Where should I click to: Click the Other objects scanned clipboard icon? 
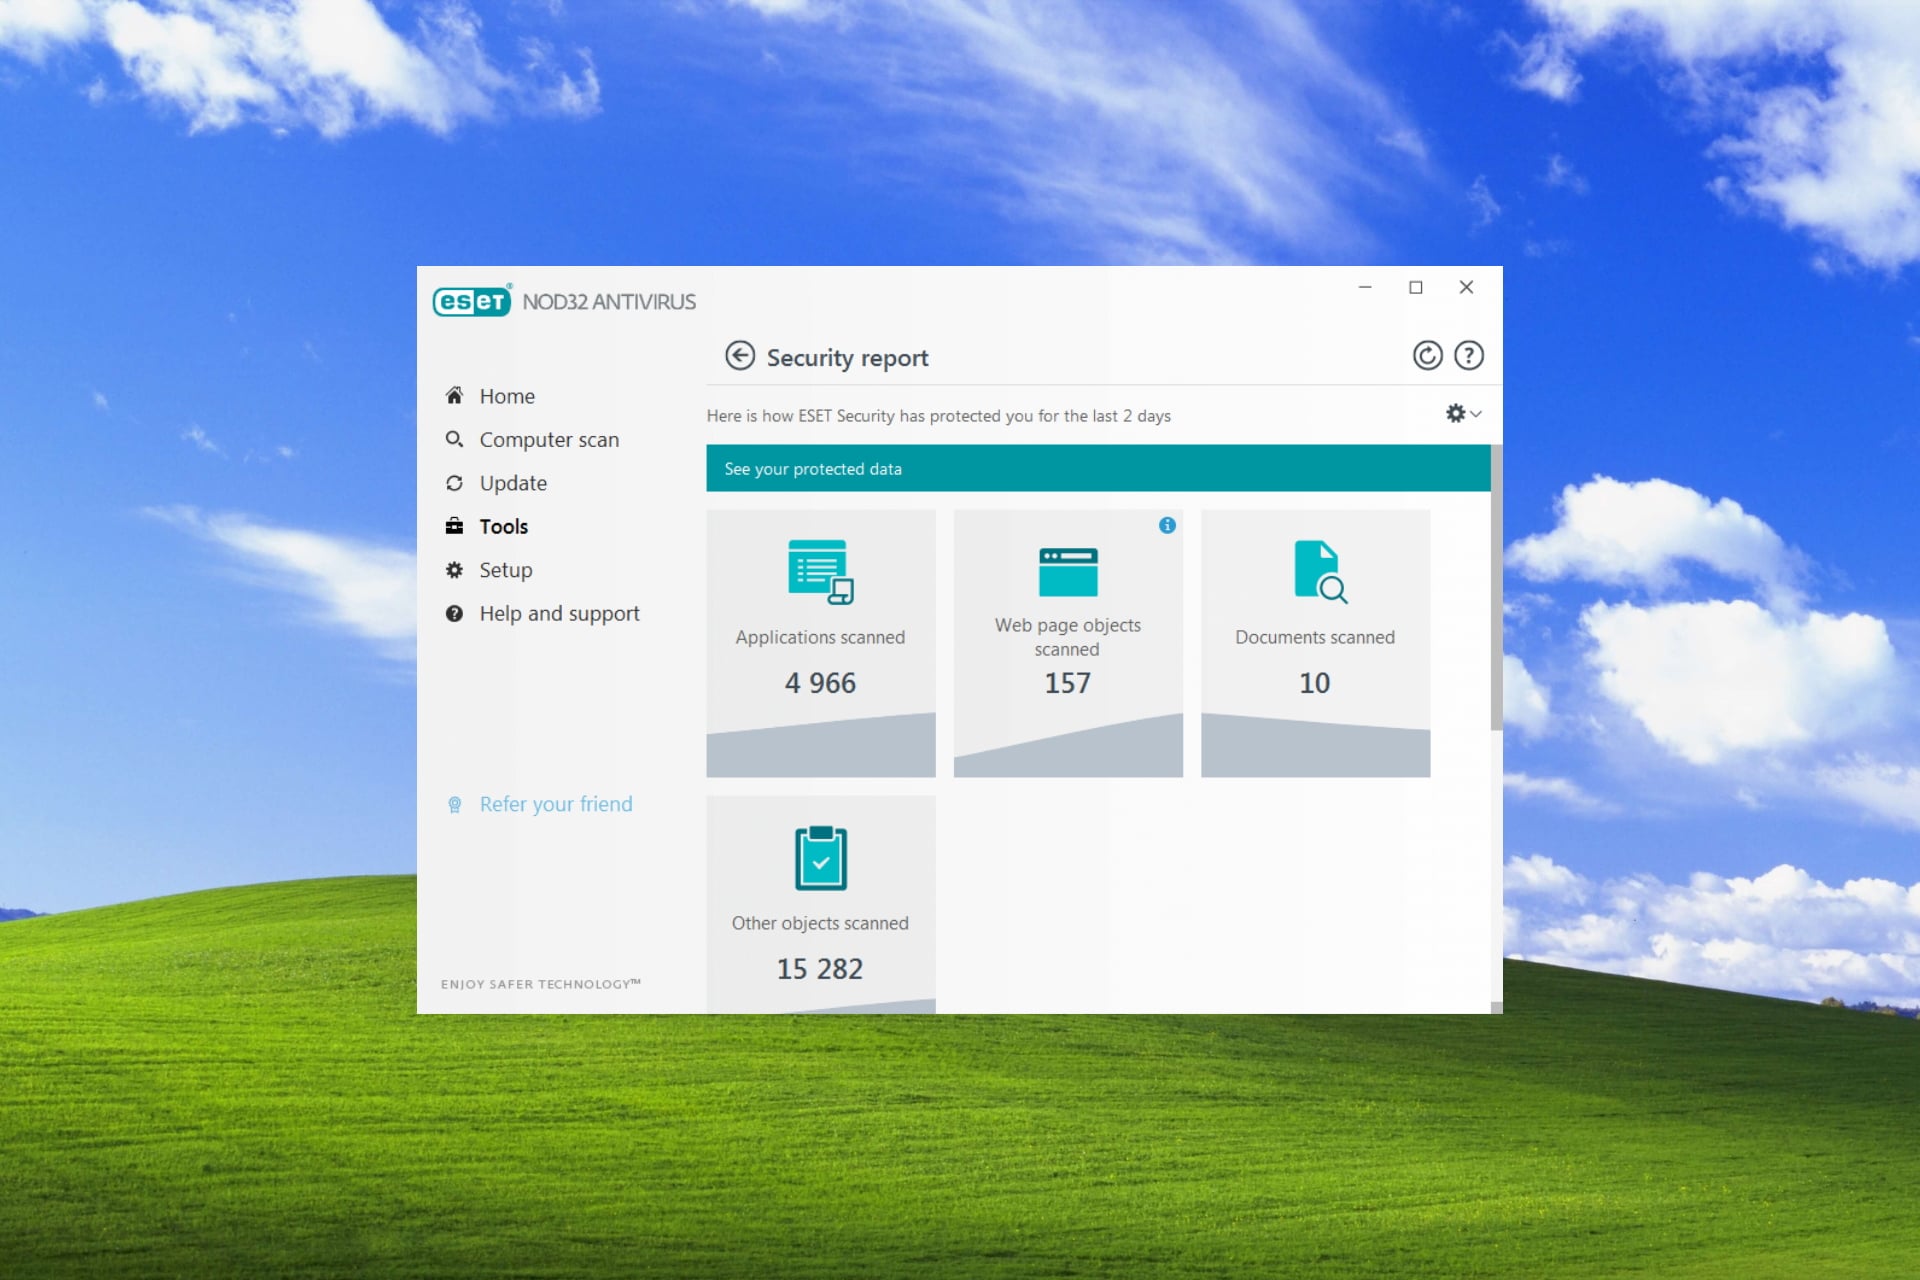[x=820, y=858]
